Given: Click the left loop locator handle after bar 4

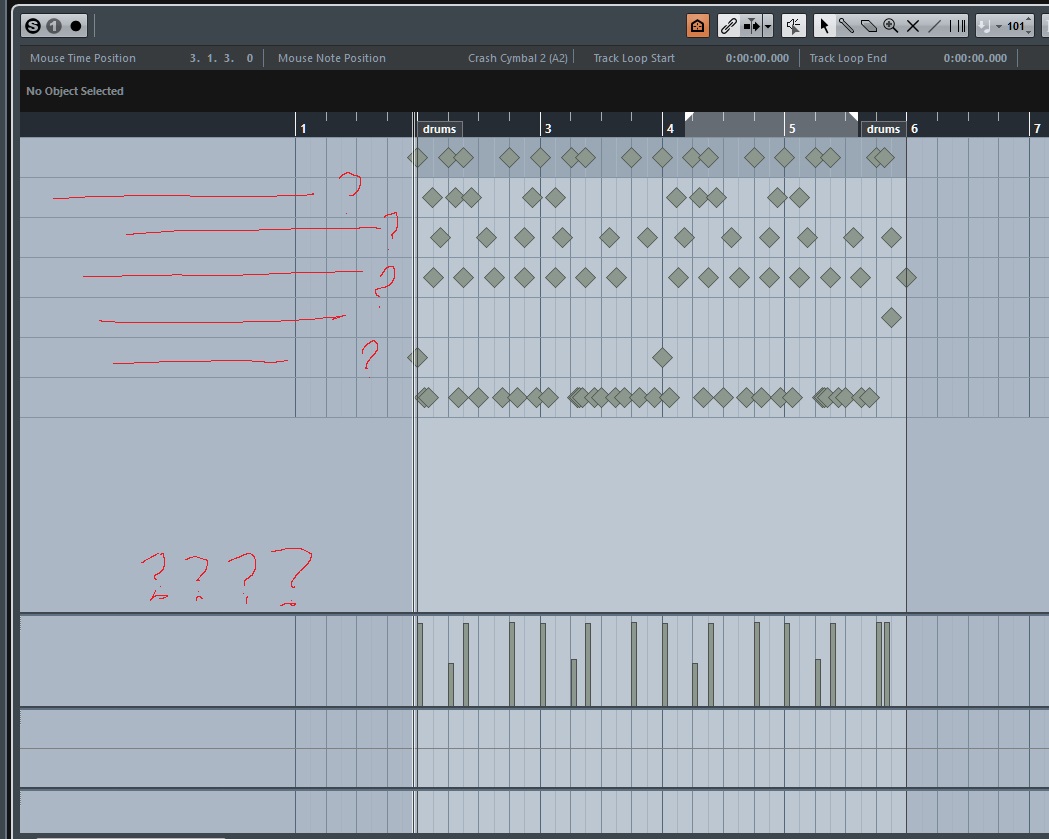Looking at the screenshot, I should [689, 117].
